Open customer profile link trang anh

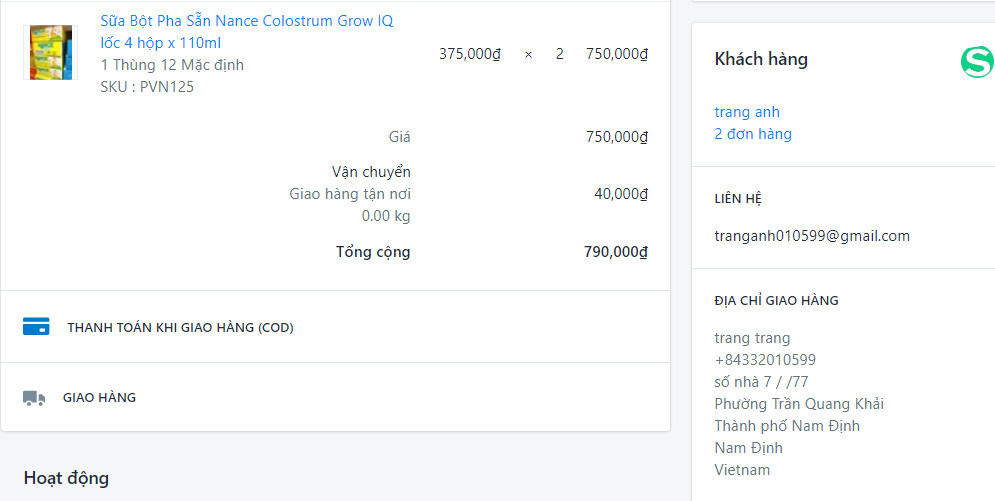[x=747, y=112]
